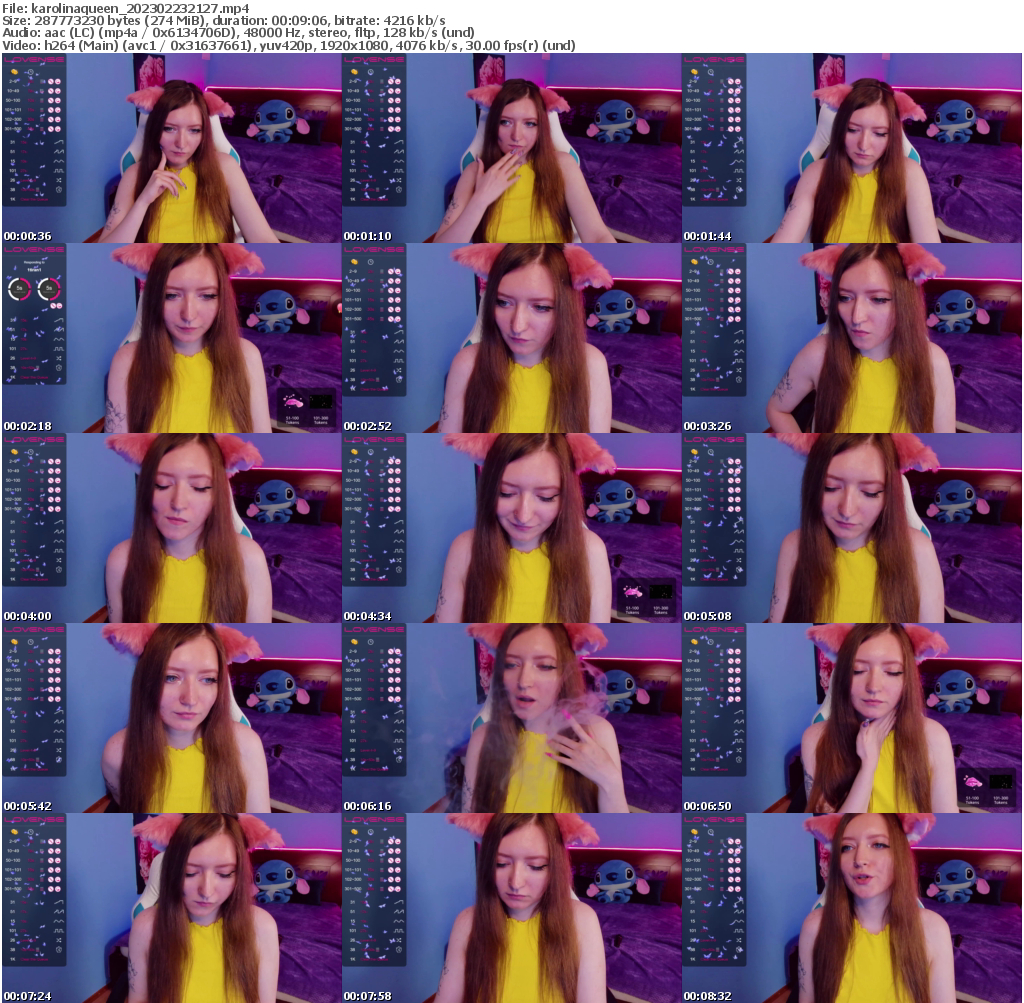Click the clock icon in the tip menu header
The image size is (1024, 1003).
coord(30,72)
